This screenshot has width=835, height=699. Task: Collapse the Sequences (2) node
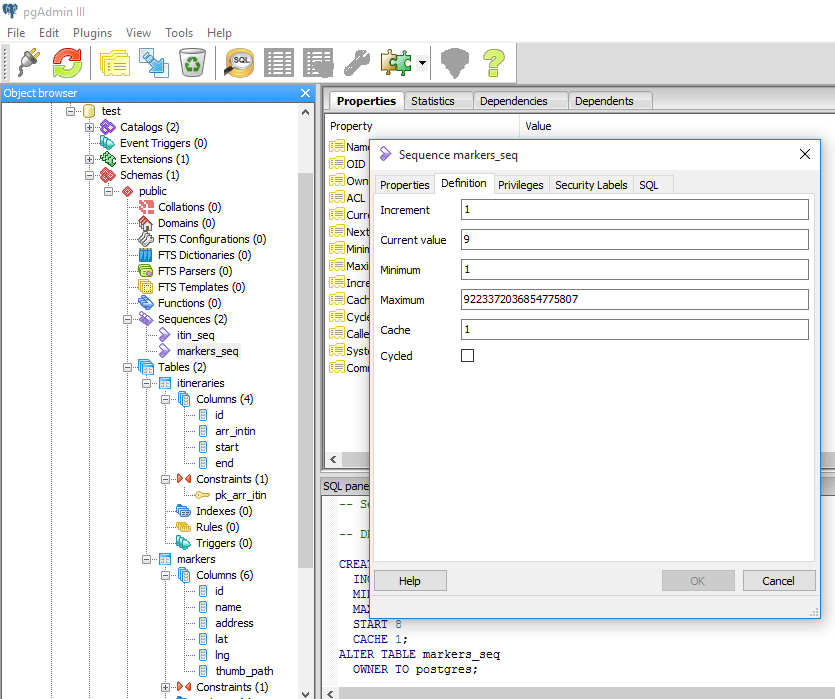click(127, 319)
